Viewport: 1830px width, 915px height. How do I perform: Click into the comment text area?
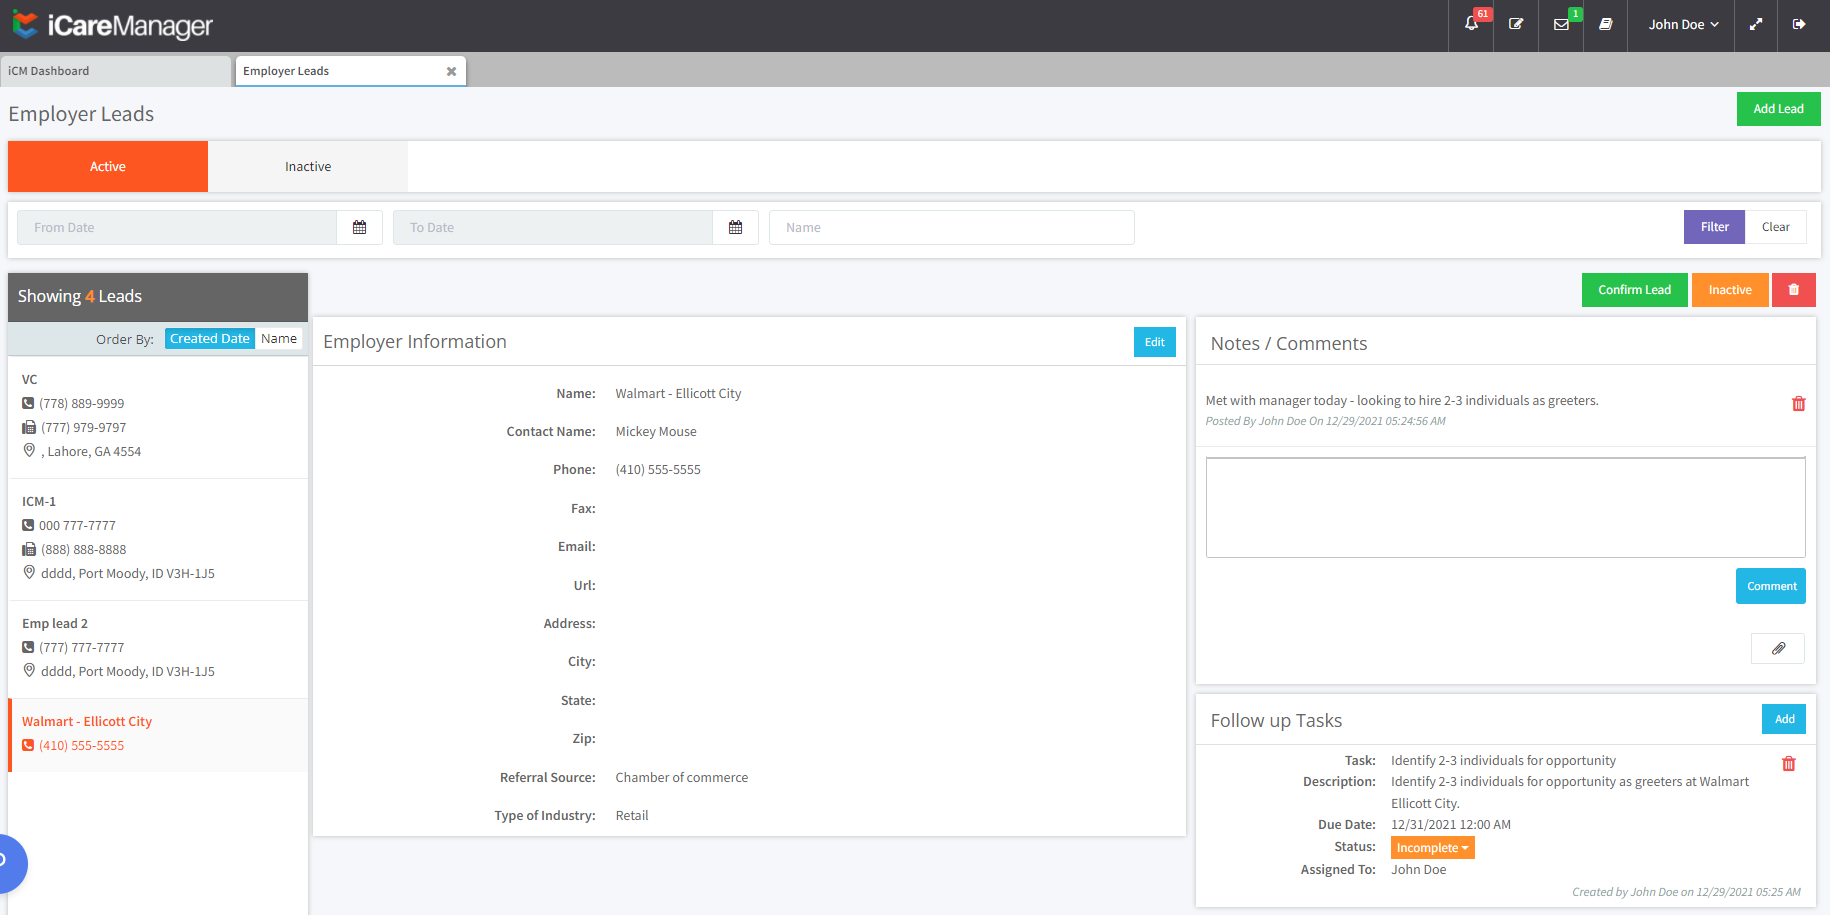point(1505,507)
